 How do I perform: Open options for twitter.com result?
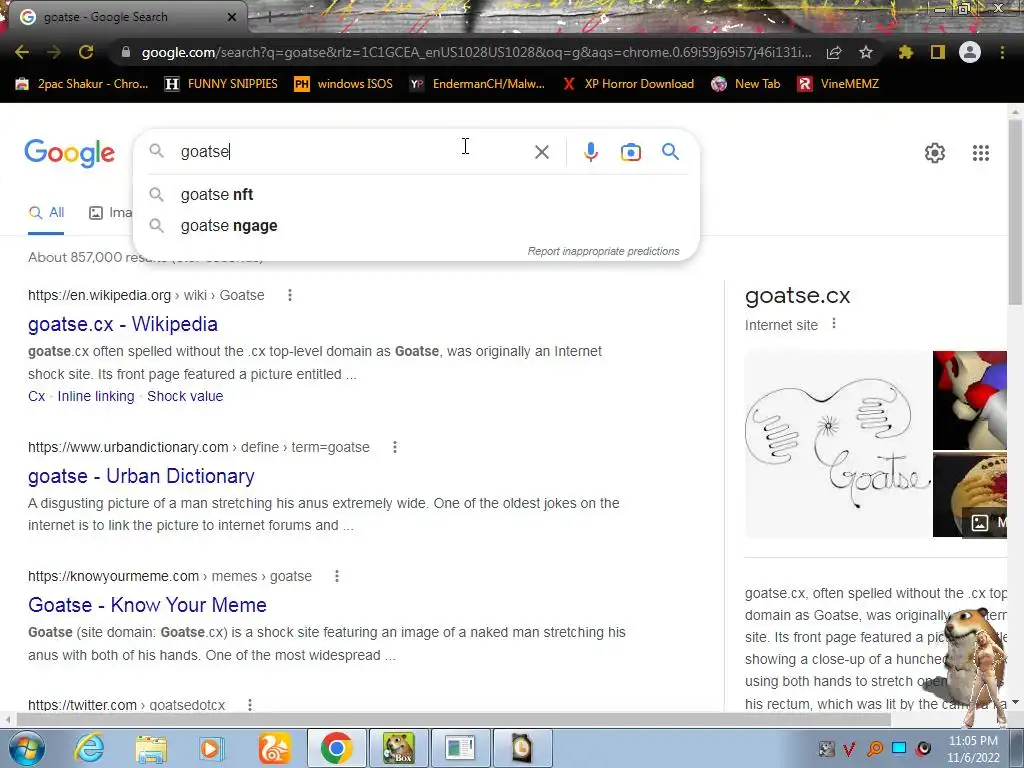[x=249, y=705]
